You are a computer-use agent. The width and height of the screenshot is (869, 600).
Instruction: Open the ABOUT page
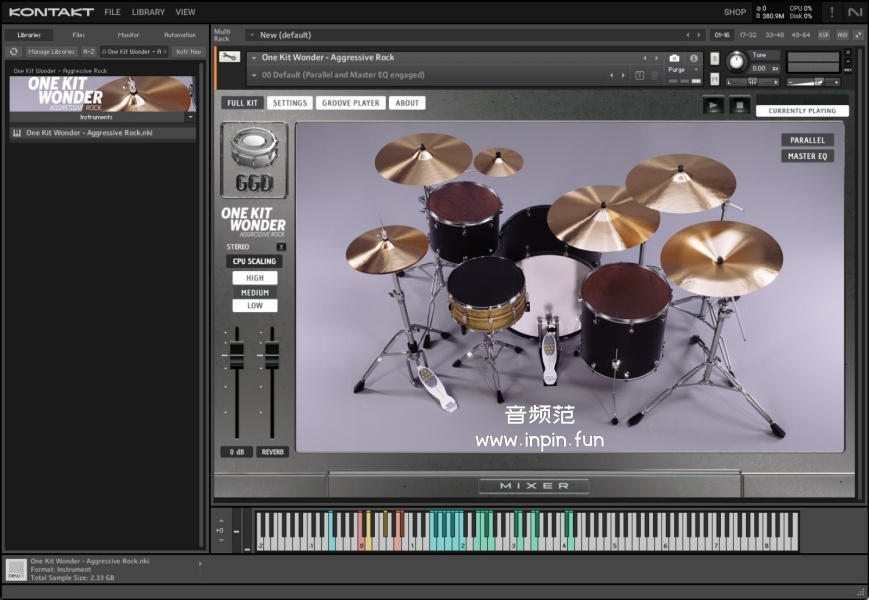[x=407, y=103]
